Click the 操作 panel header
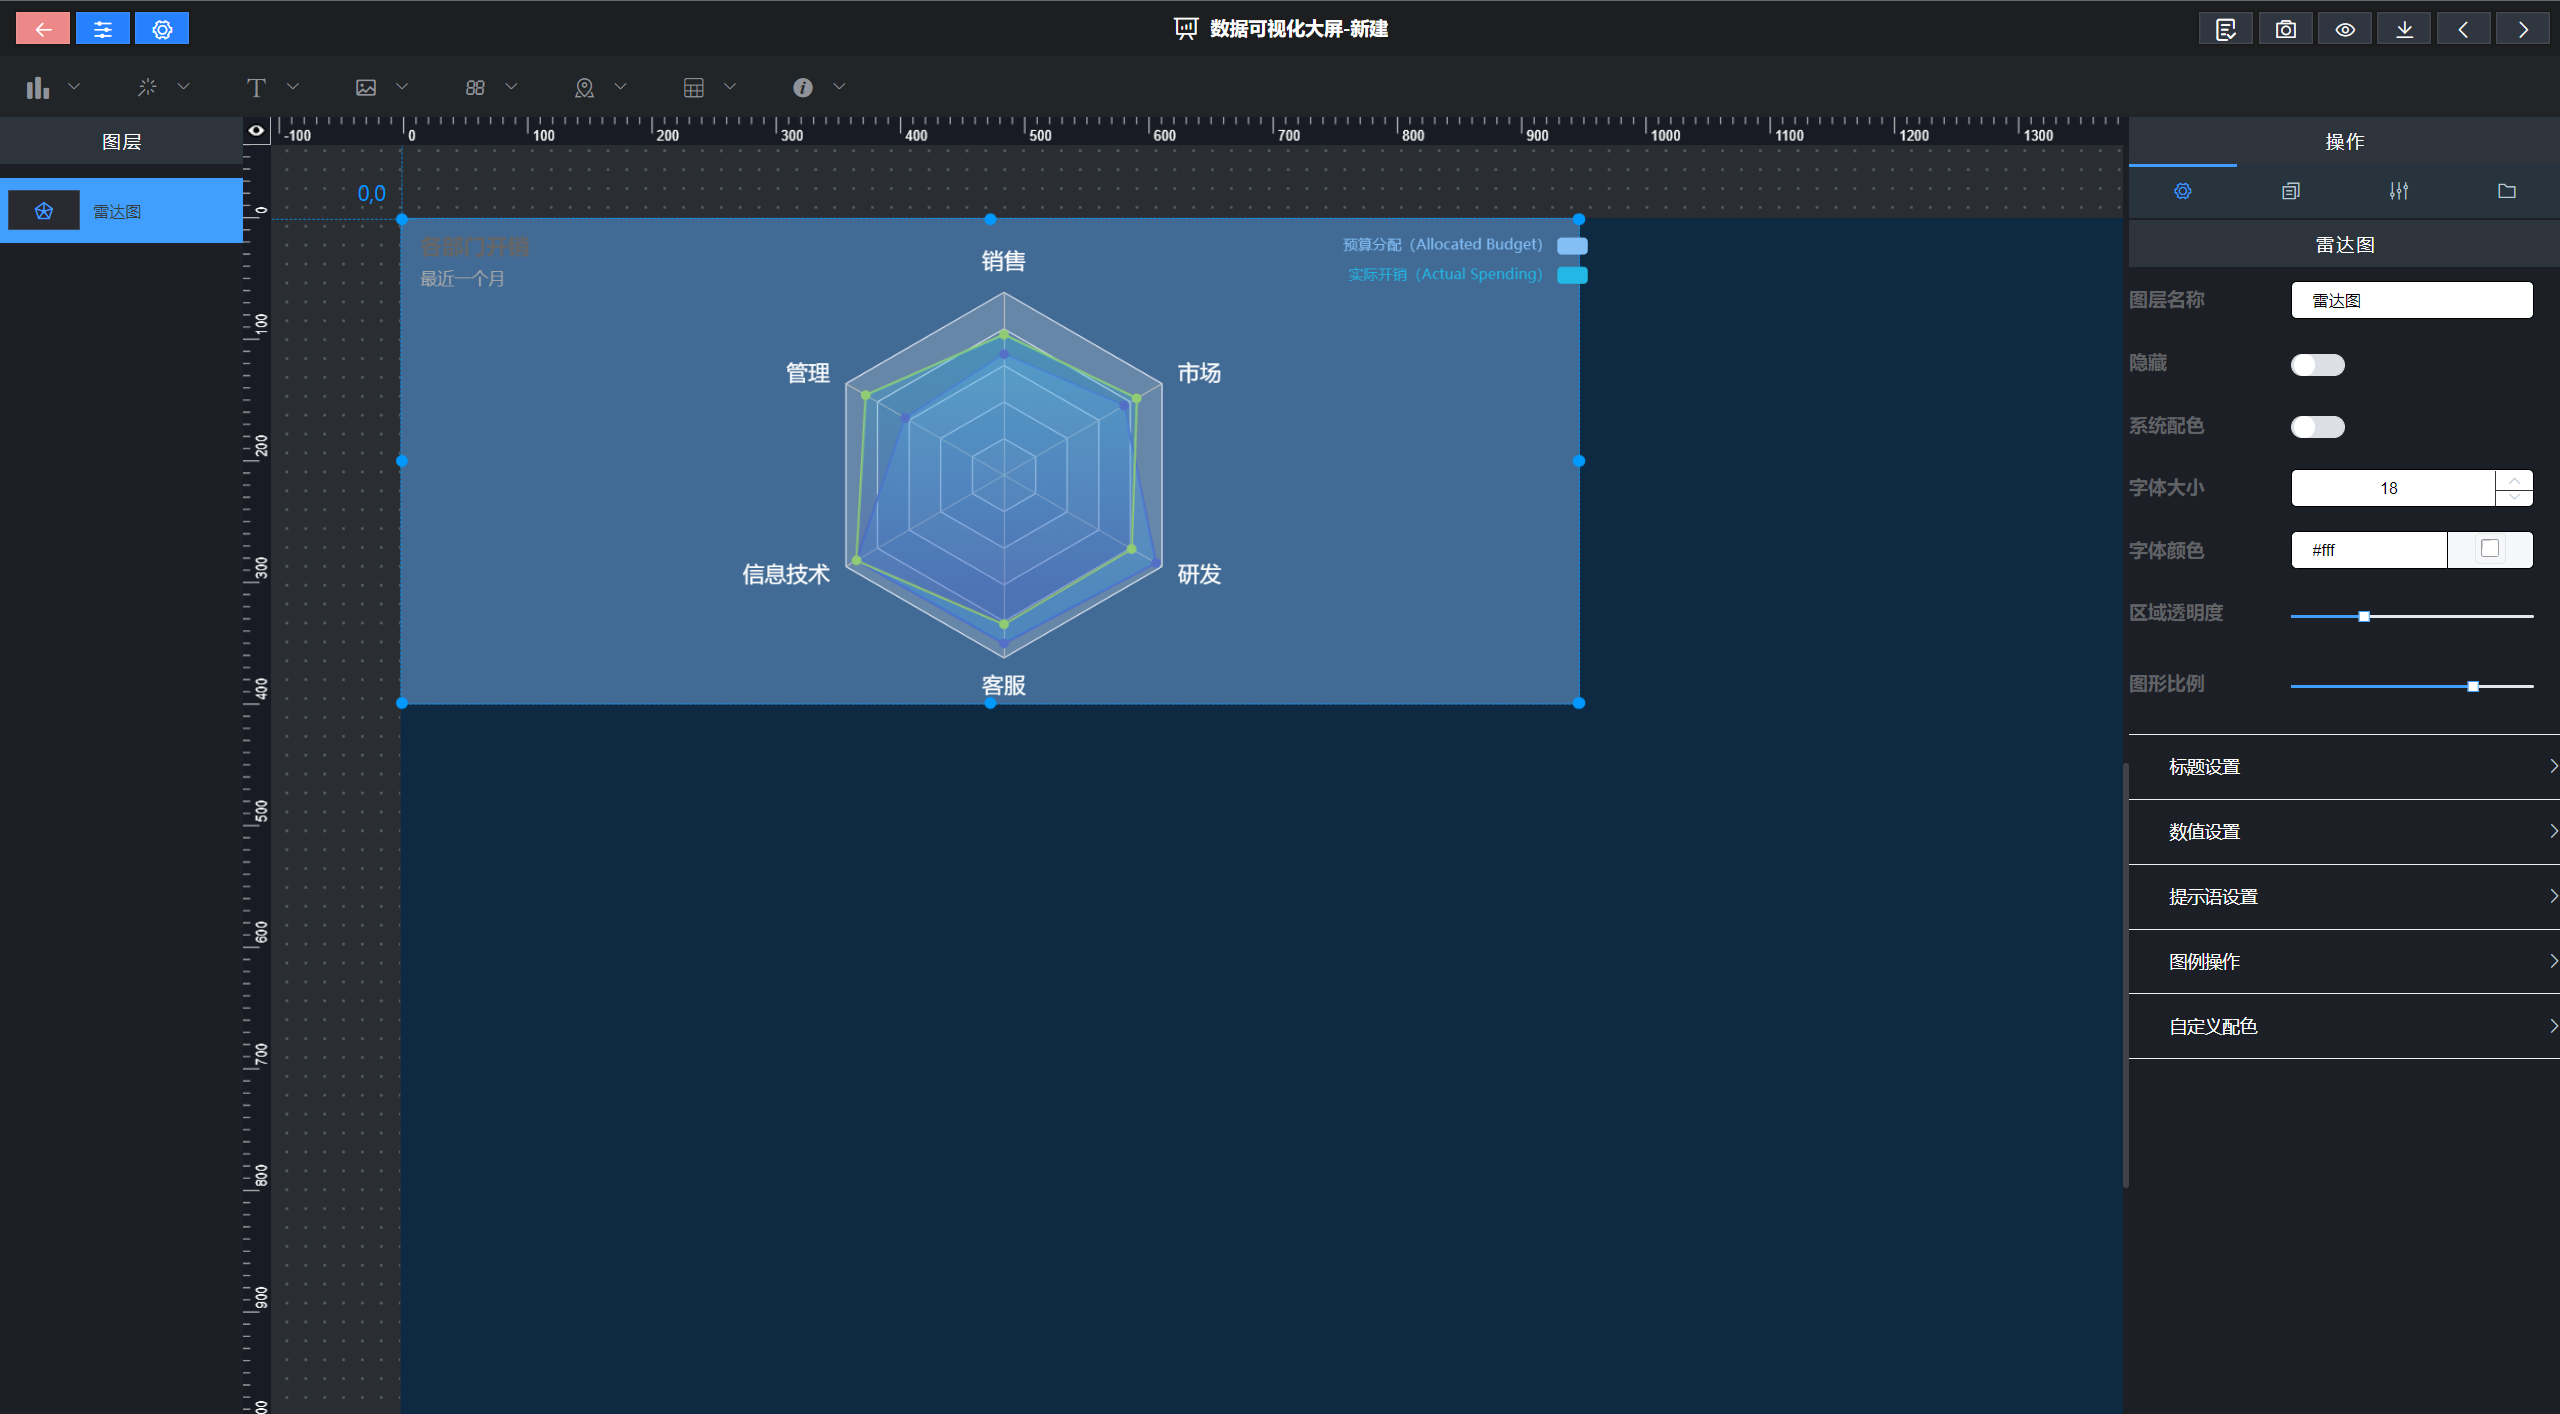Image resolution: width=2560 pixels, height=1414 pixels. click(x=2344, y=142)
